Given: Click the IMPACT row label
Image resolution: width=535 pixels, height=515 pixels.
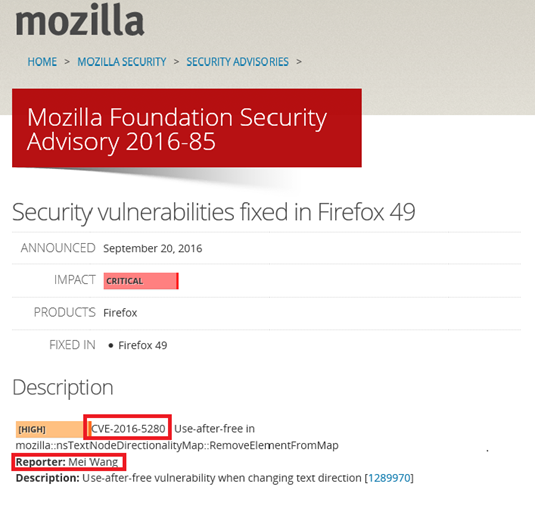Looking at the screenshot, I should pyautogui.click(x=75, y=280).
